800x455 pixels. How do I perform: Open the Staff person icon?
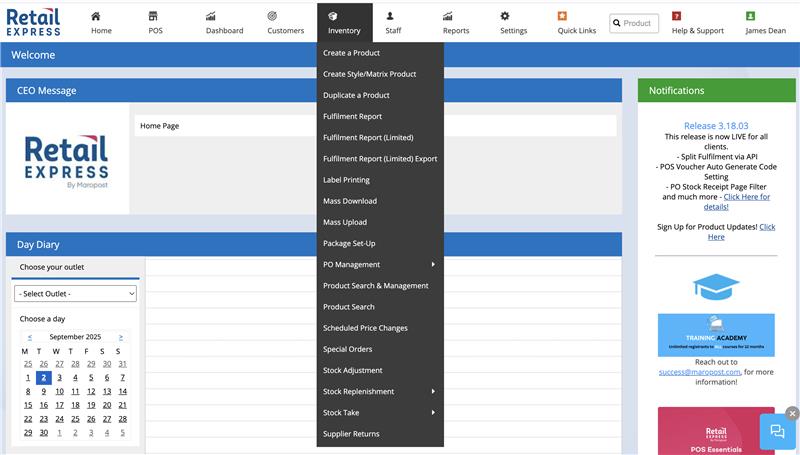390,16
